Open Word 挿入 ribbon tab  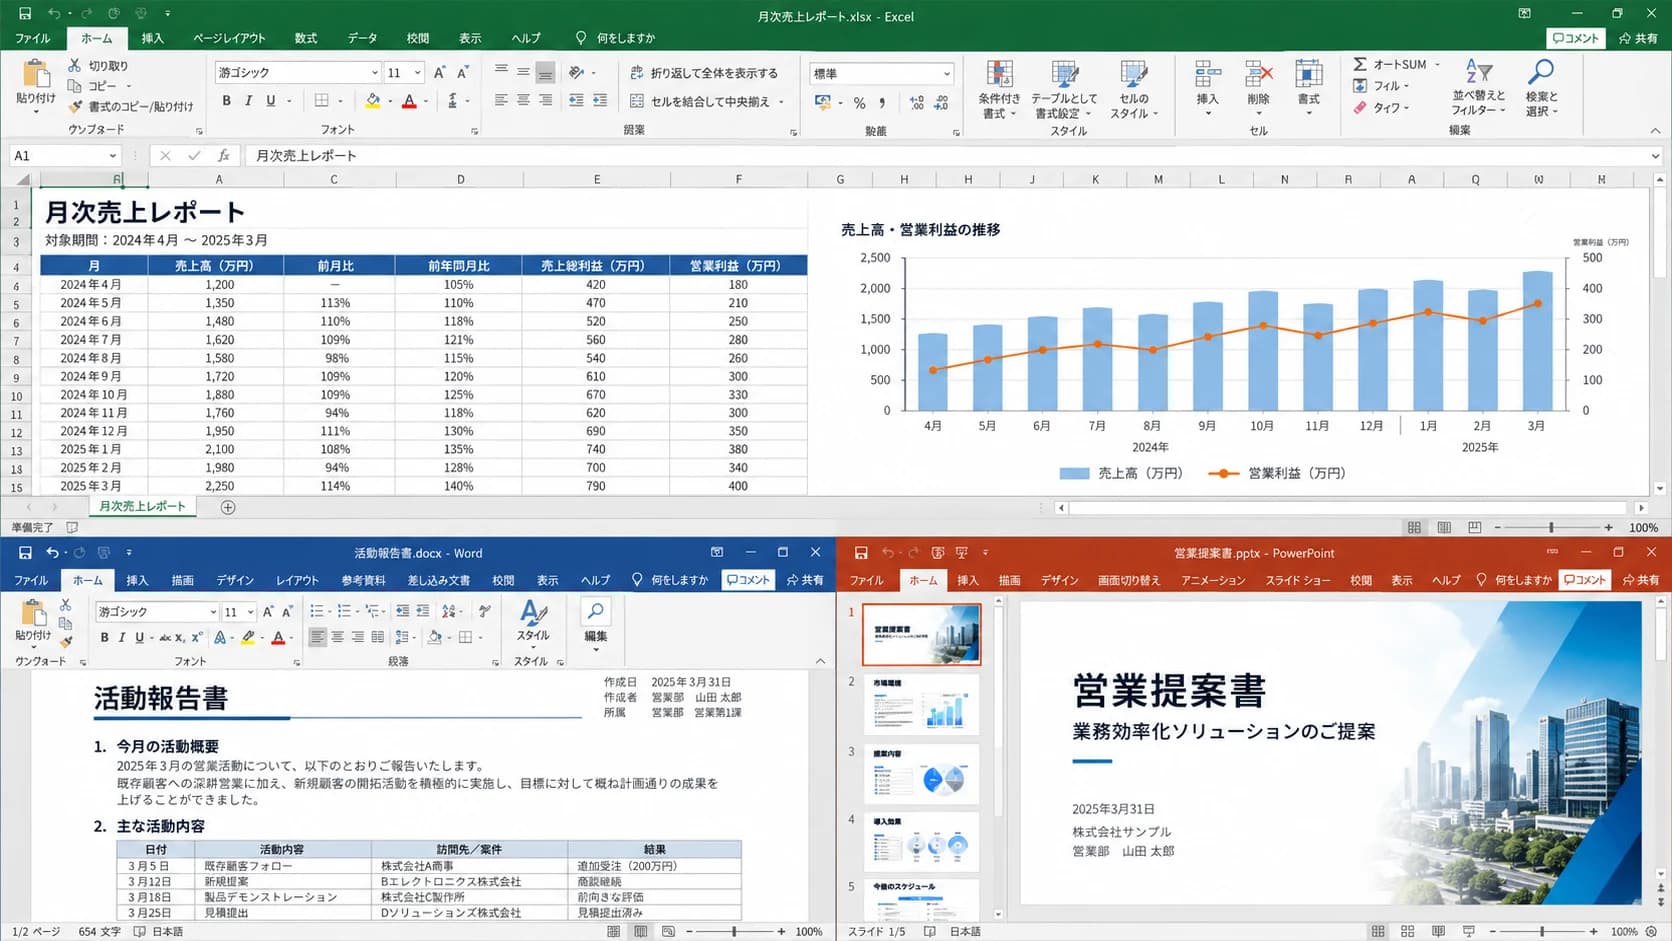click(x=137, y=580)
